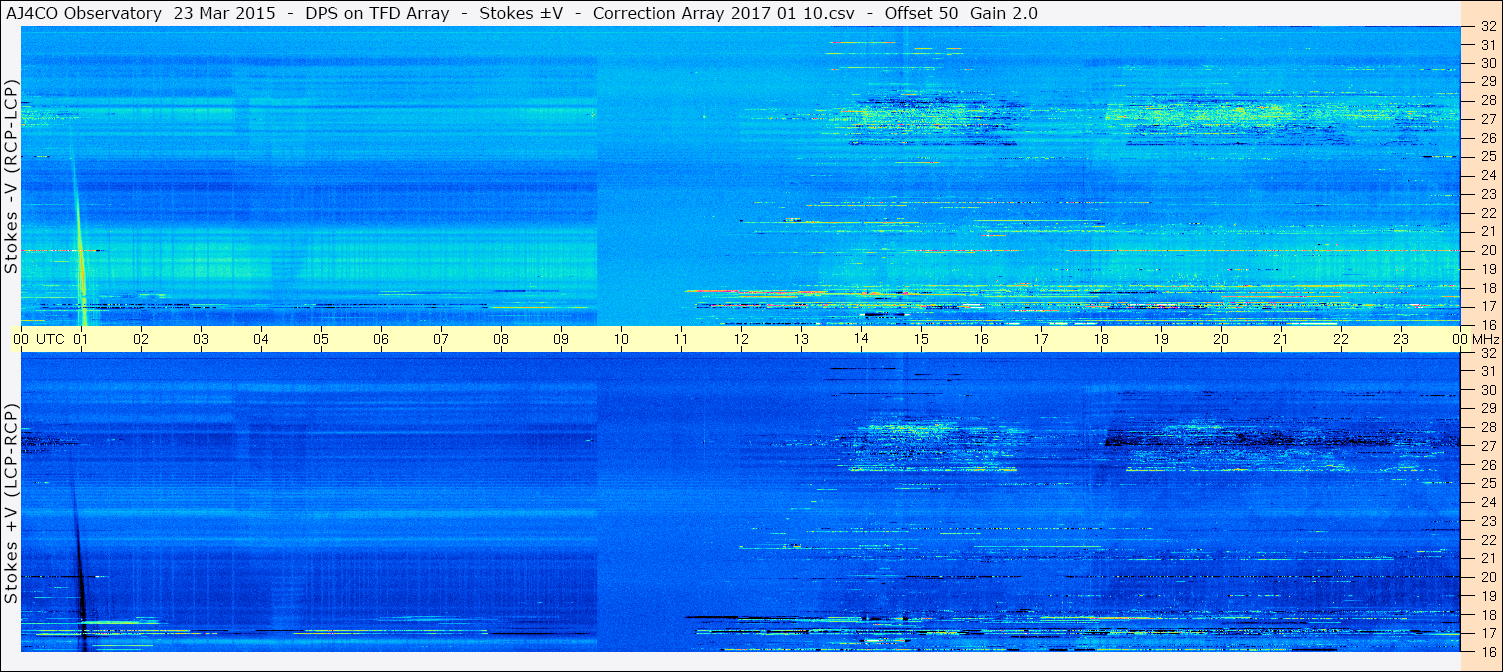Viewport: 1503px width, 672px height.
Task: Click the "DPS on TFD Array" text
Action: coord(380,13)
